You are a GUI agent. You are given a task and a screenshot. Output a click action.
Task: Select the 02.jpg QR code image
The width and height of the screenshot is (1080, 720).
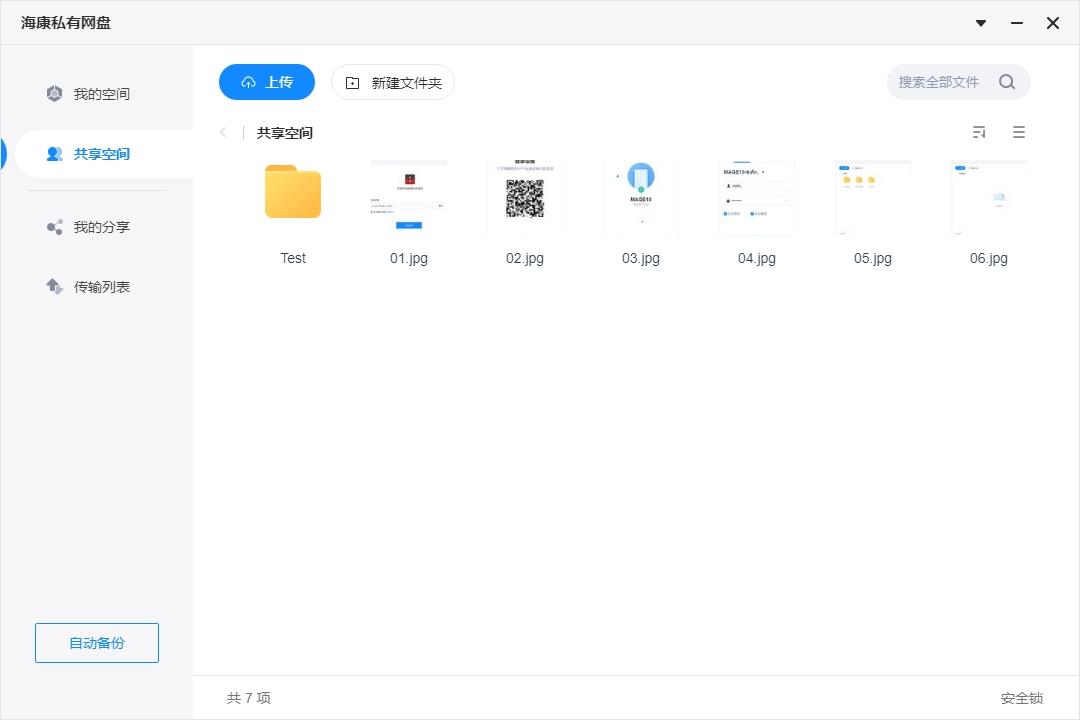[x=524, y=197]
